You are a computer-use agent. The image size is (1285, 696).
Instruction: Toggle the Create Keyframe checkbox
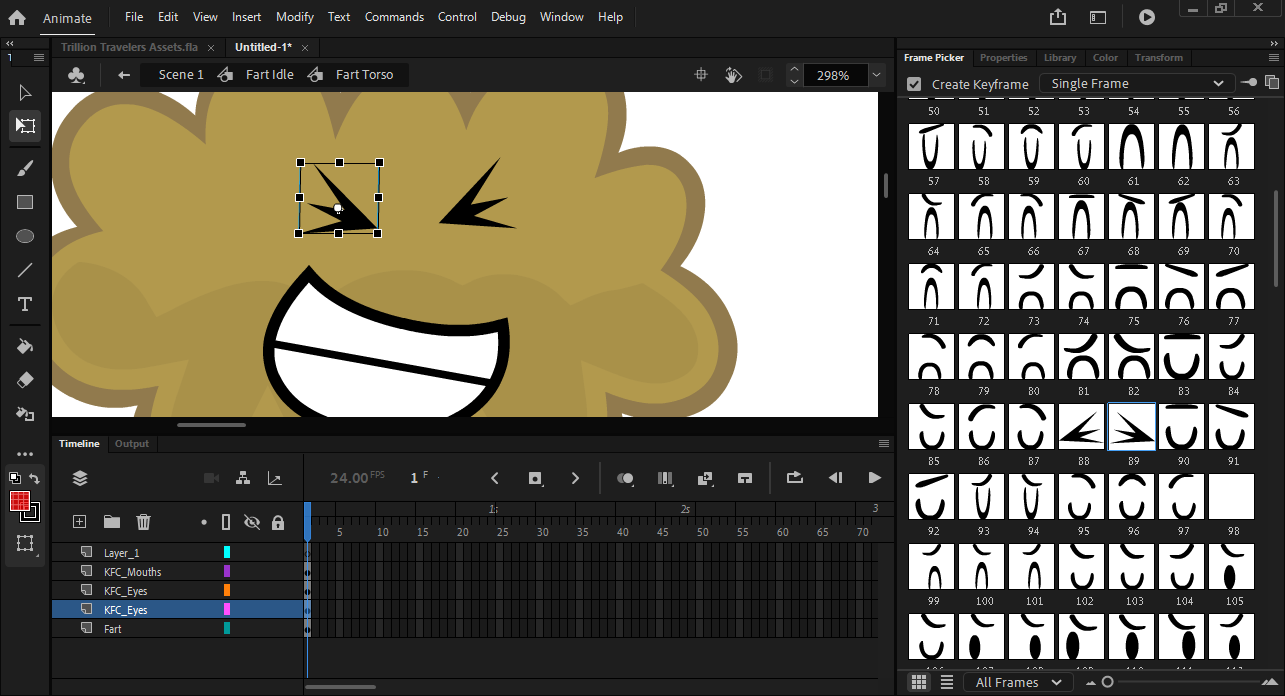(x=913, y=84)
